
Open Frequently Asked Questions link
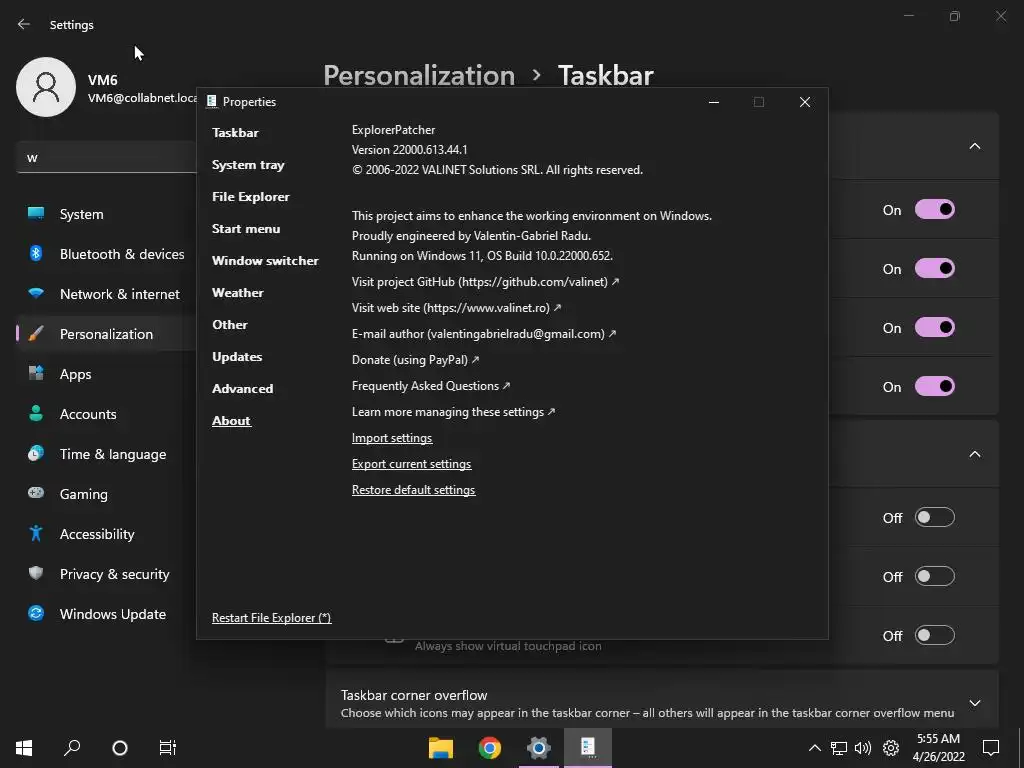431,386
